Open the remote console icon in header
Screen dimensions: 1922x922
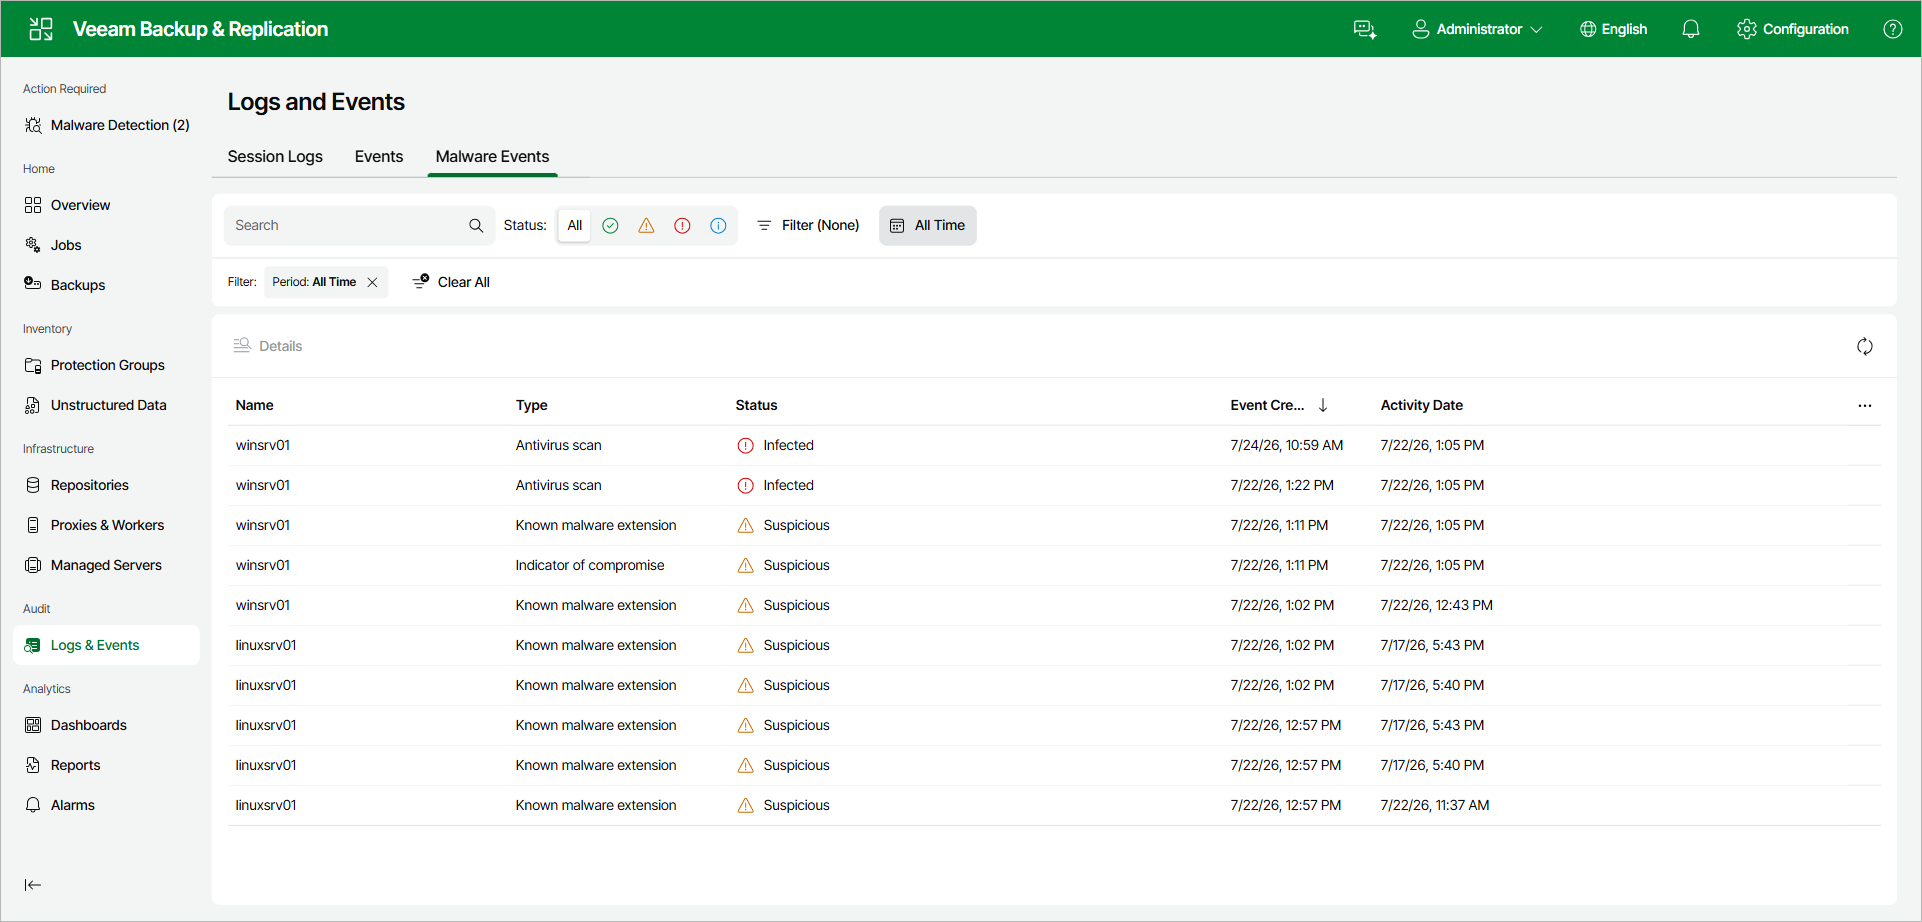[x=1365, y=29]
